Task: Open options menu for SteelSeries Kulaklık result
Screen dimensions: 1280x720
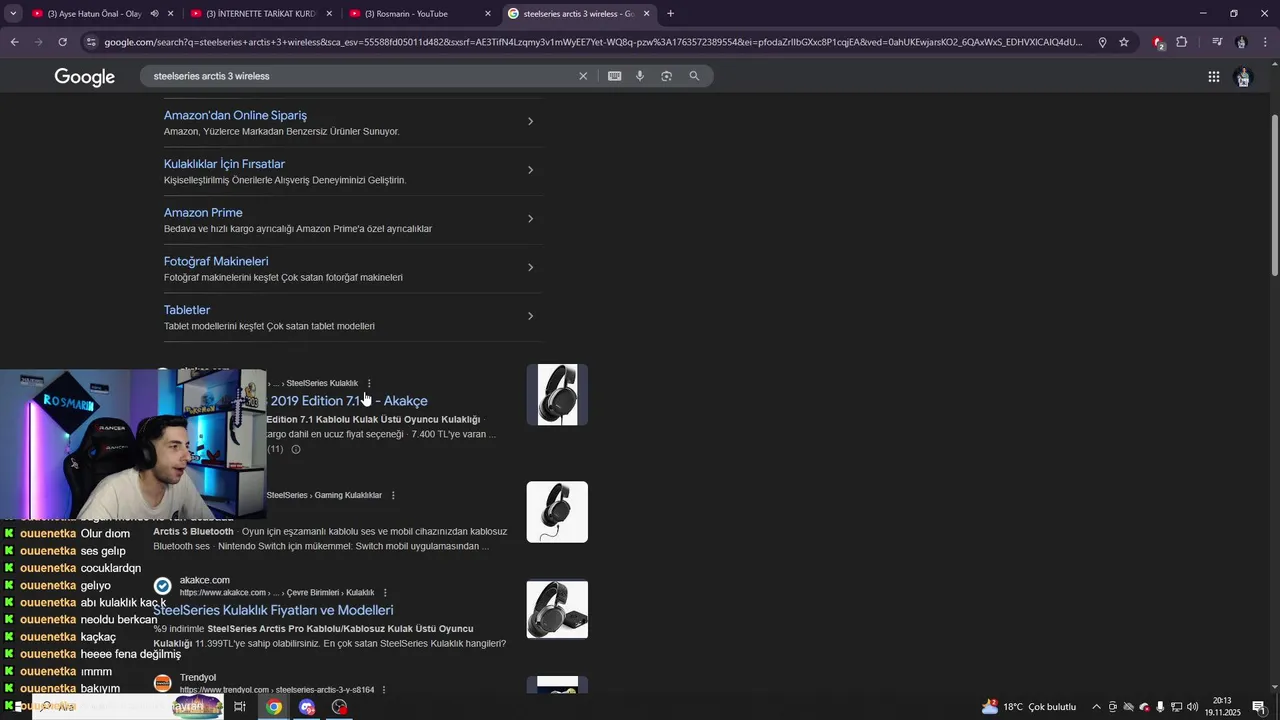Action: click(x=369, y=383)
